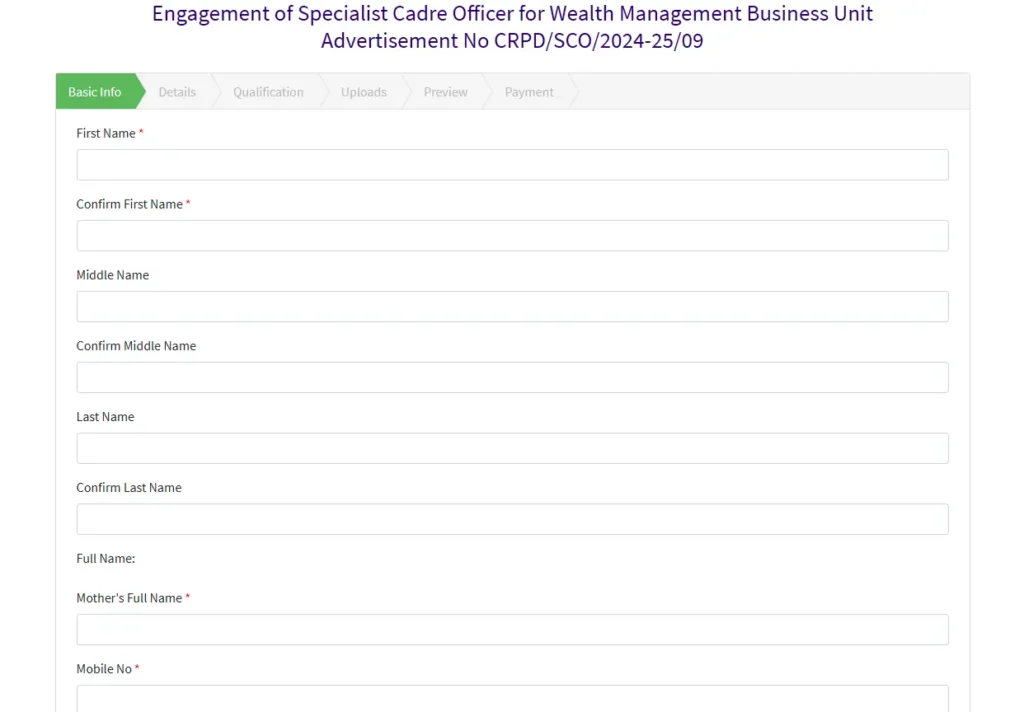1024x712 pixels.
Task: Switch to the Details step tab
Action: point(177,92)
